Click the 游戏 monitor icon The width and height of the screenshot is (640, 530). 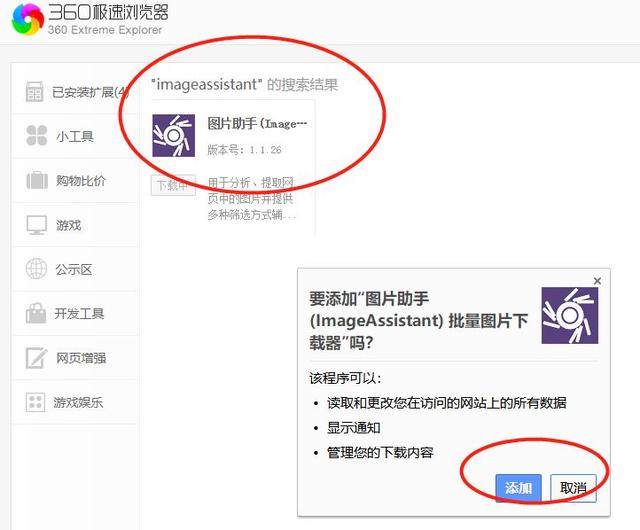tap(36, 225)
